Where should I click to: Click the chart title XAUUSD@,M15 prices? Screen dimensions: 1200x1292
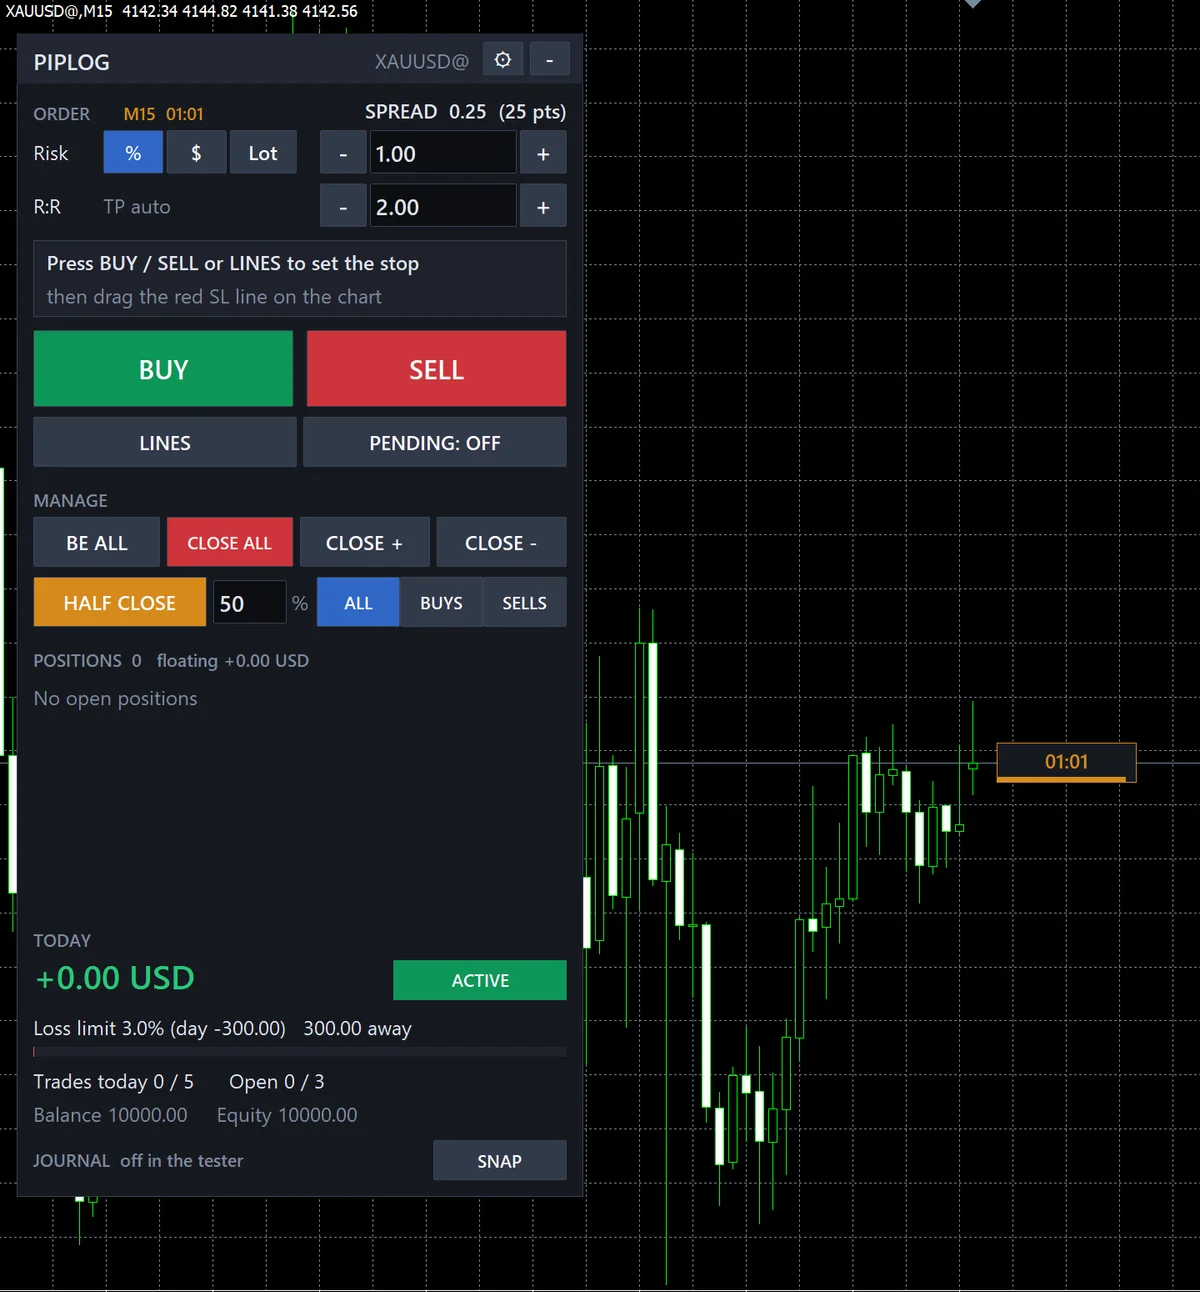click(181, 11)
